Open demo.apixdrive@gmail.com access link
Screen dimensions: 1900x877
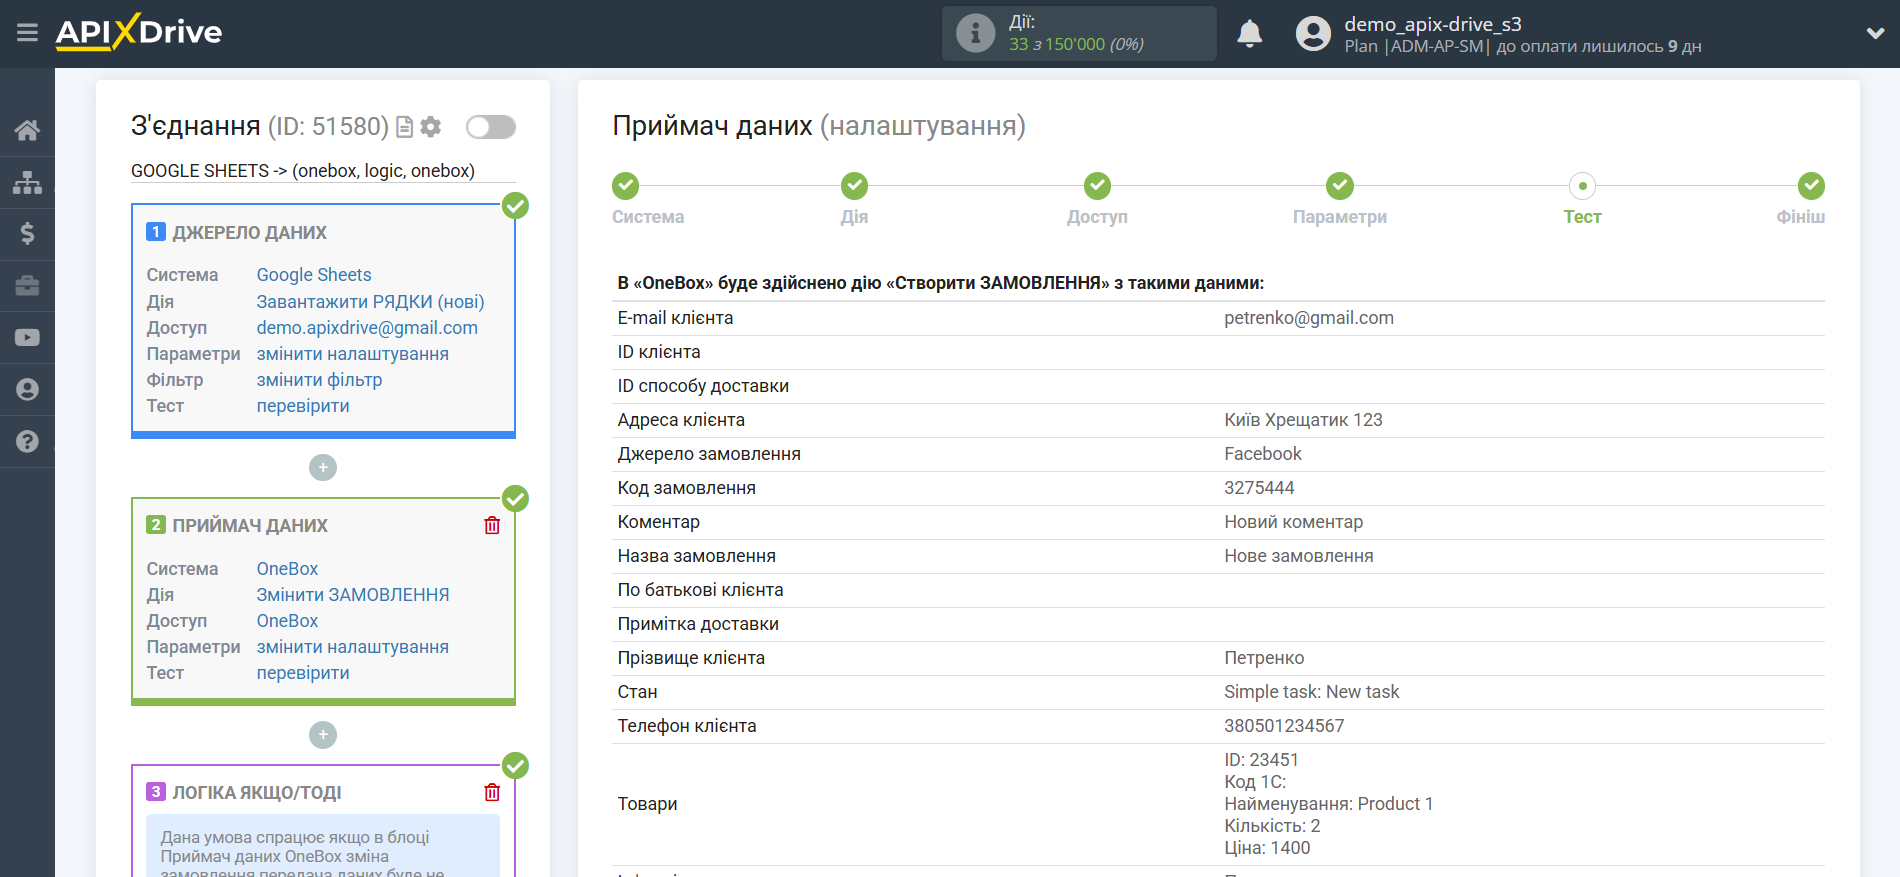point(367,327)
